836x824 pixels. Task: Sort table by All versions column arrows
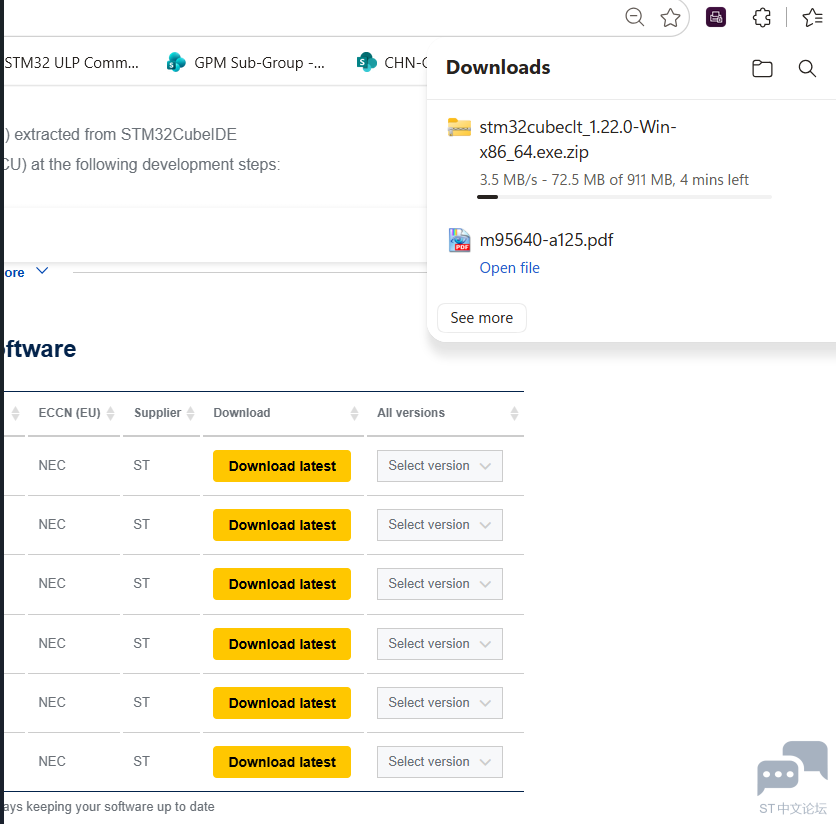[514, 413]
